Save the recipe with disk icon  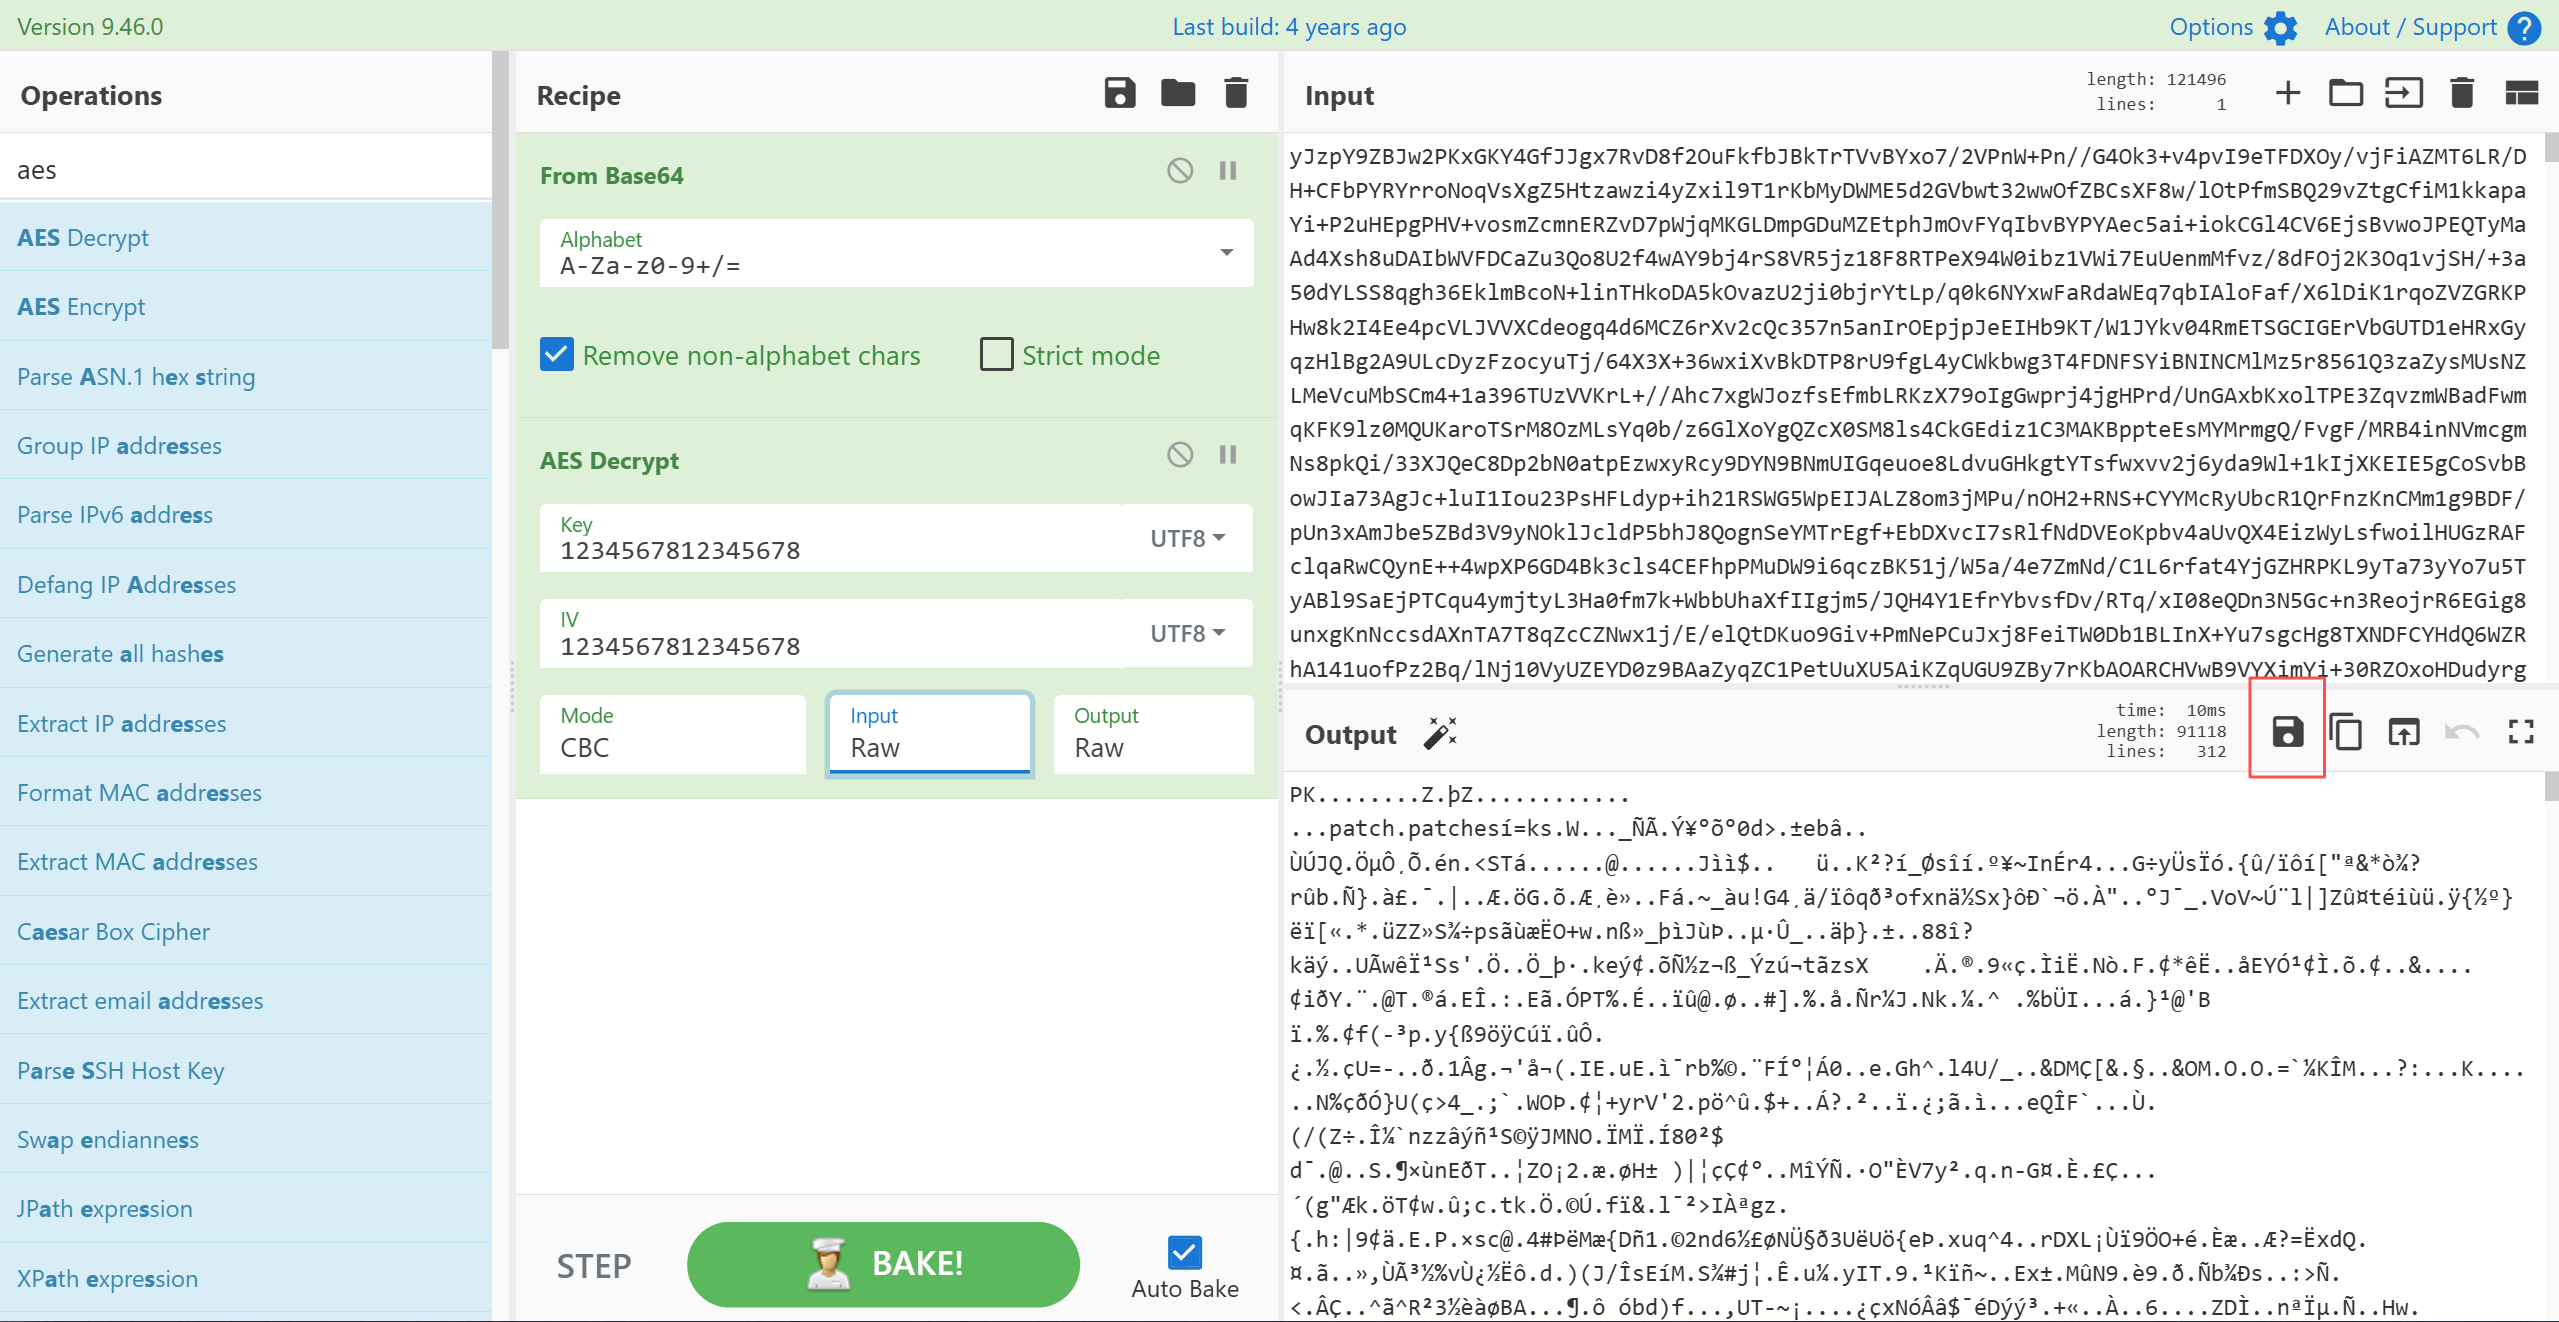1119,93
